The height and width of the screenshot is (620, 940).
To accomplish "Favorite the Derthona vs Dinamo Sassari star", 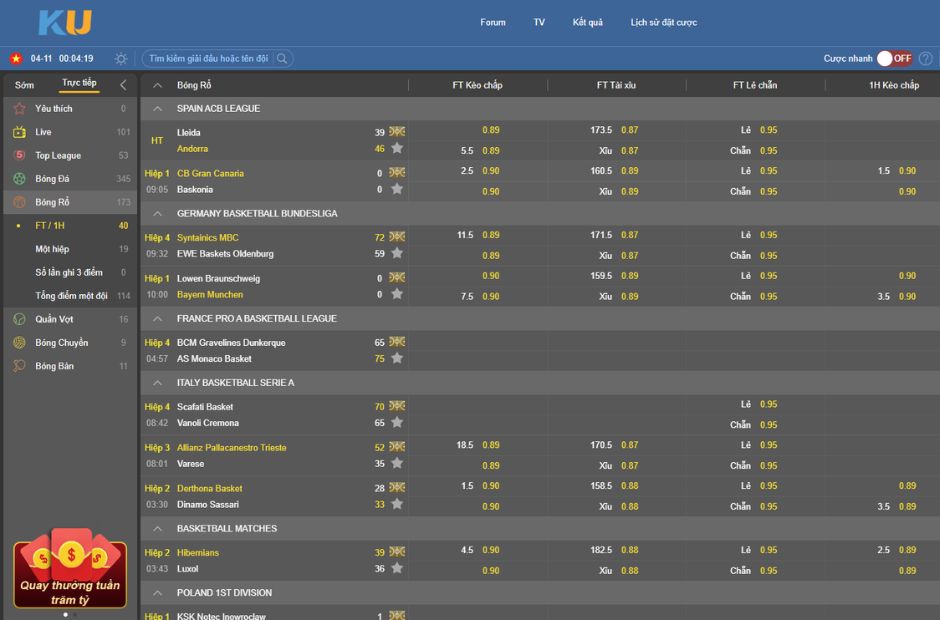I will (x=397, y=504).
